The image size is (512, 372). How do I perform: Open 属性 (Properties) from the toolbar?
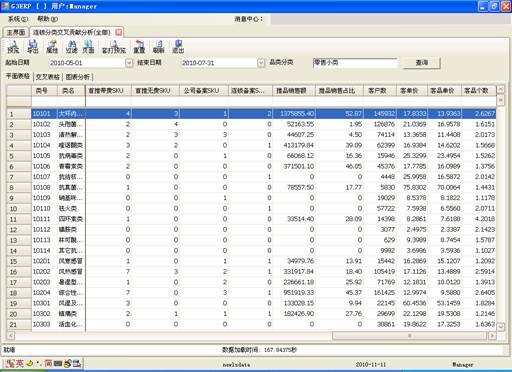point(52,47)
